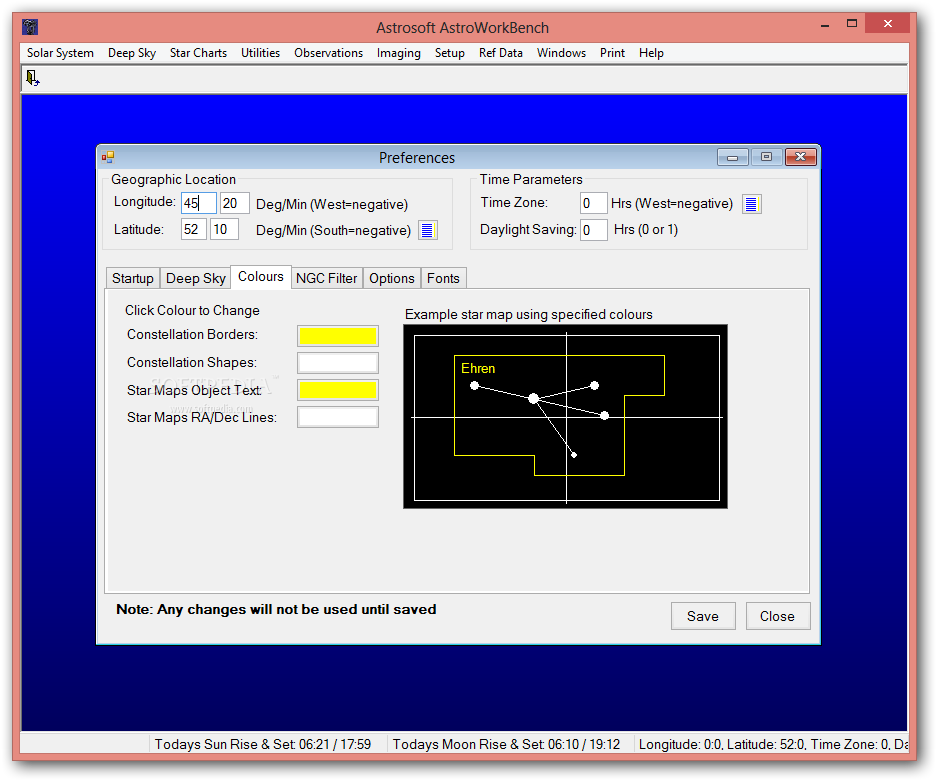
Task: Click the Latitude degrees field
Action: pyautogui.click(x=194, y=229)
